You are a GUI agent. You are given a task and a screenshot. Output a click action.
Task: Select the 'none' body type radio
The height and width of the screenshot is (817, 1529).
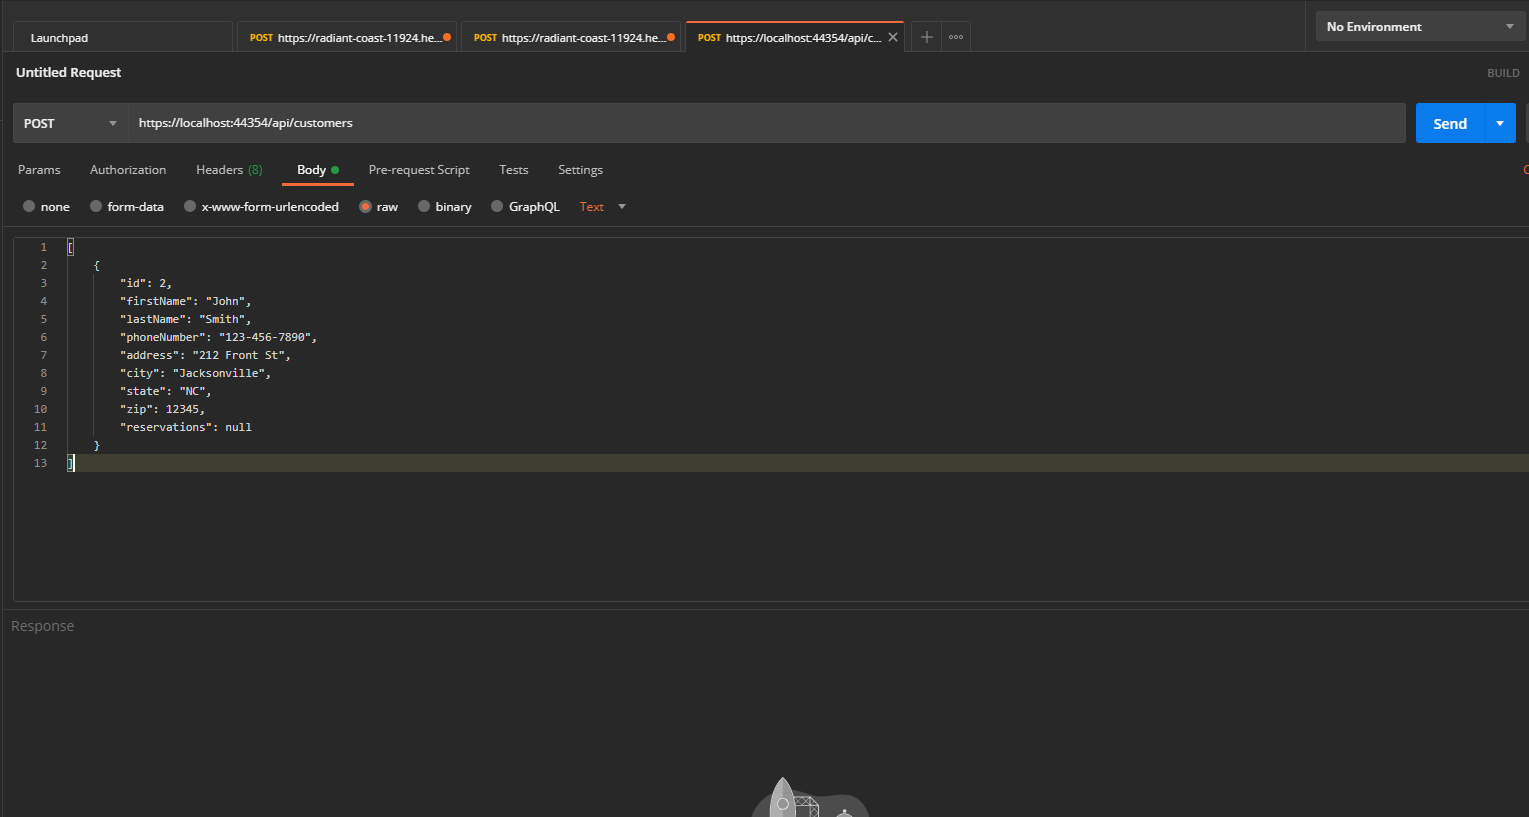(29, 207)
